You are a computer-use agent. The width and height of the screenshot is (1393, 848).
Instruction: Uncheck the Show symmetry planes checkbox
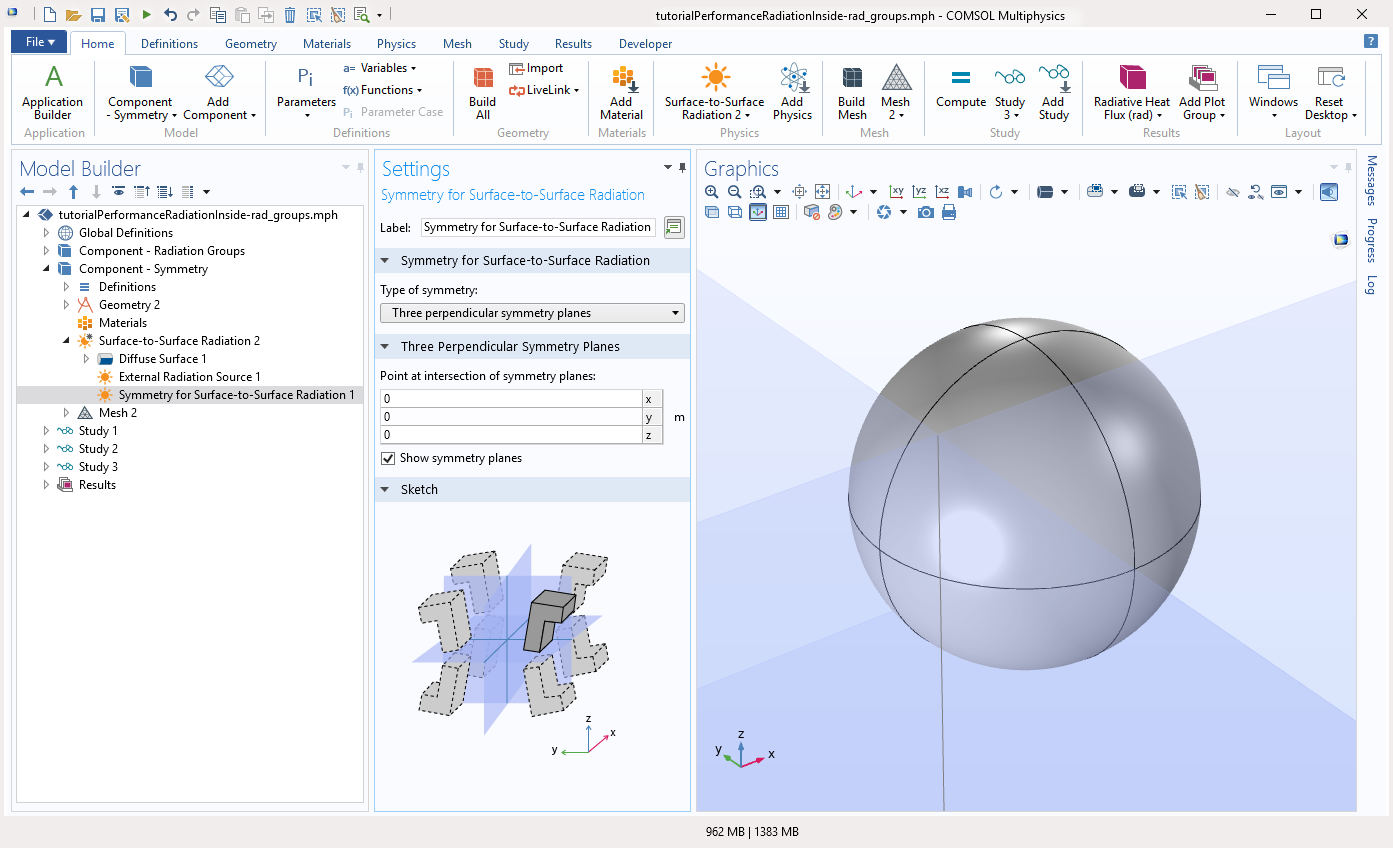[388, 458]
